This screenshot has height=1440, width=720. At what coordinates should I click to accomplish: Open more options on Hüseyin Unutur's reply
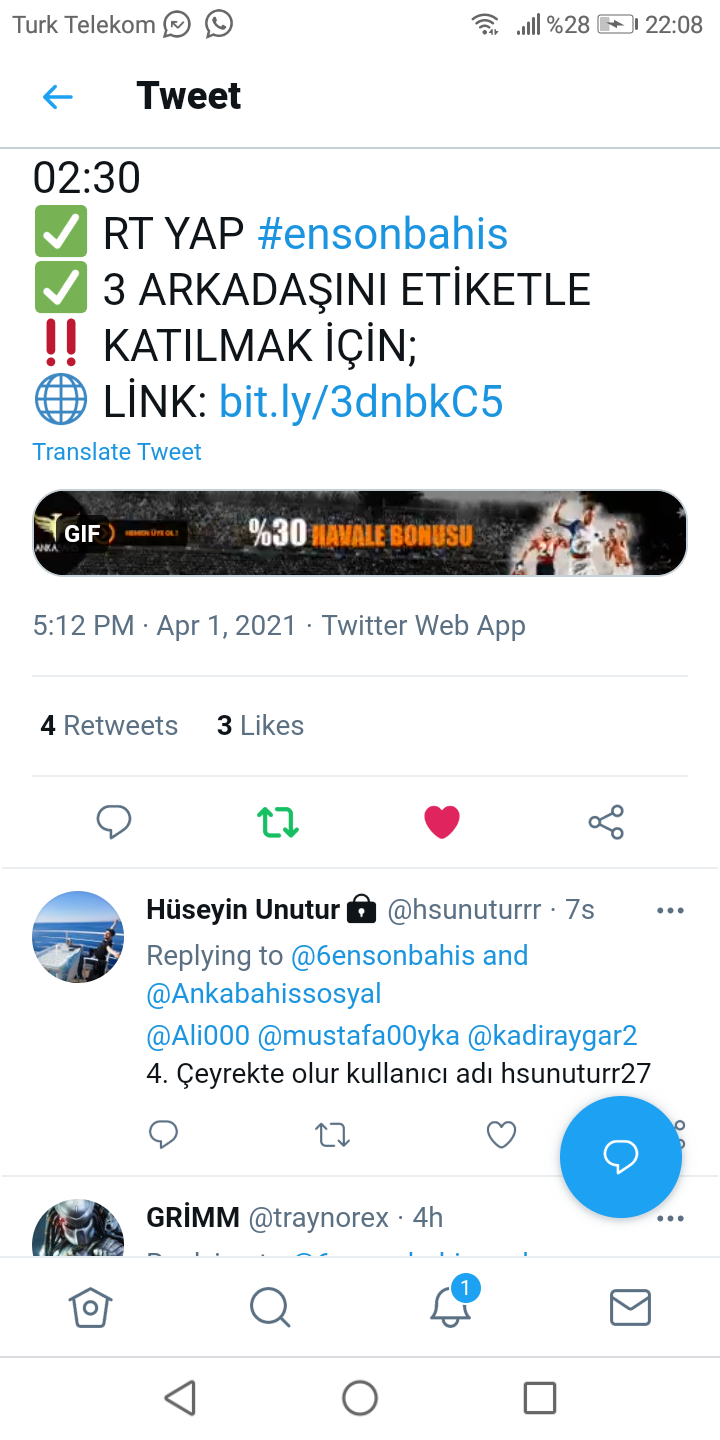pyautogui.click(x=670, y=910)
